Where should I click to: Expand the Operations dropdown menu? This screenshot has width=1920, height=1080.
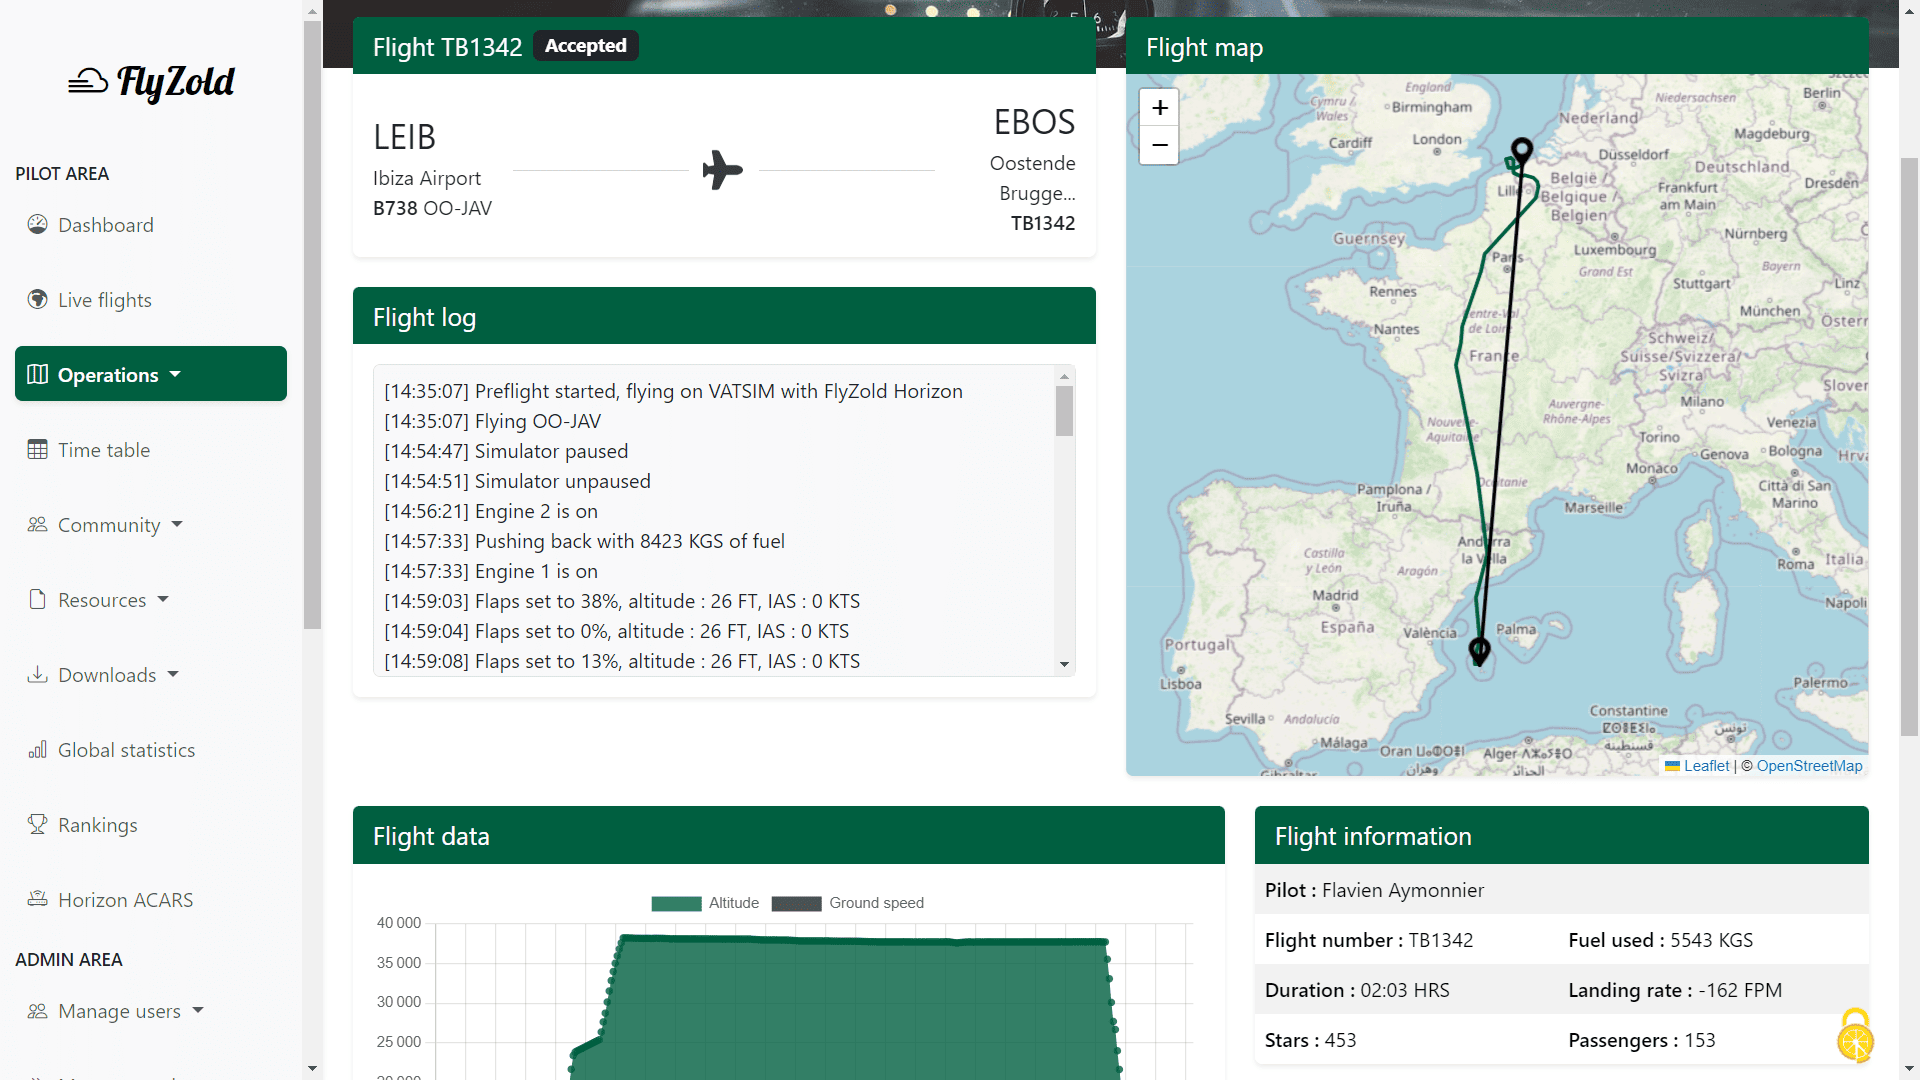tap(149, 375)
